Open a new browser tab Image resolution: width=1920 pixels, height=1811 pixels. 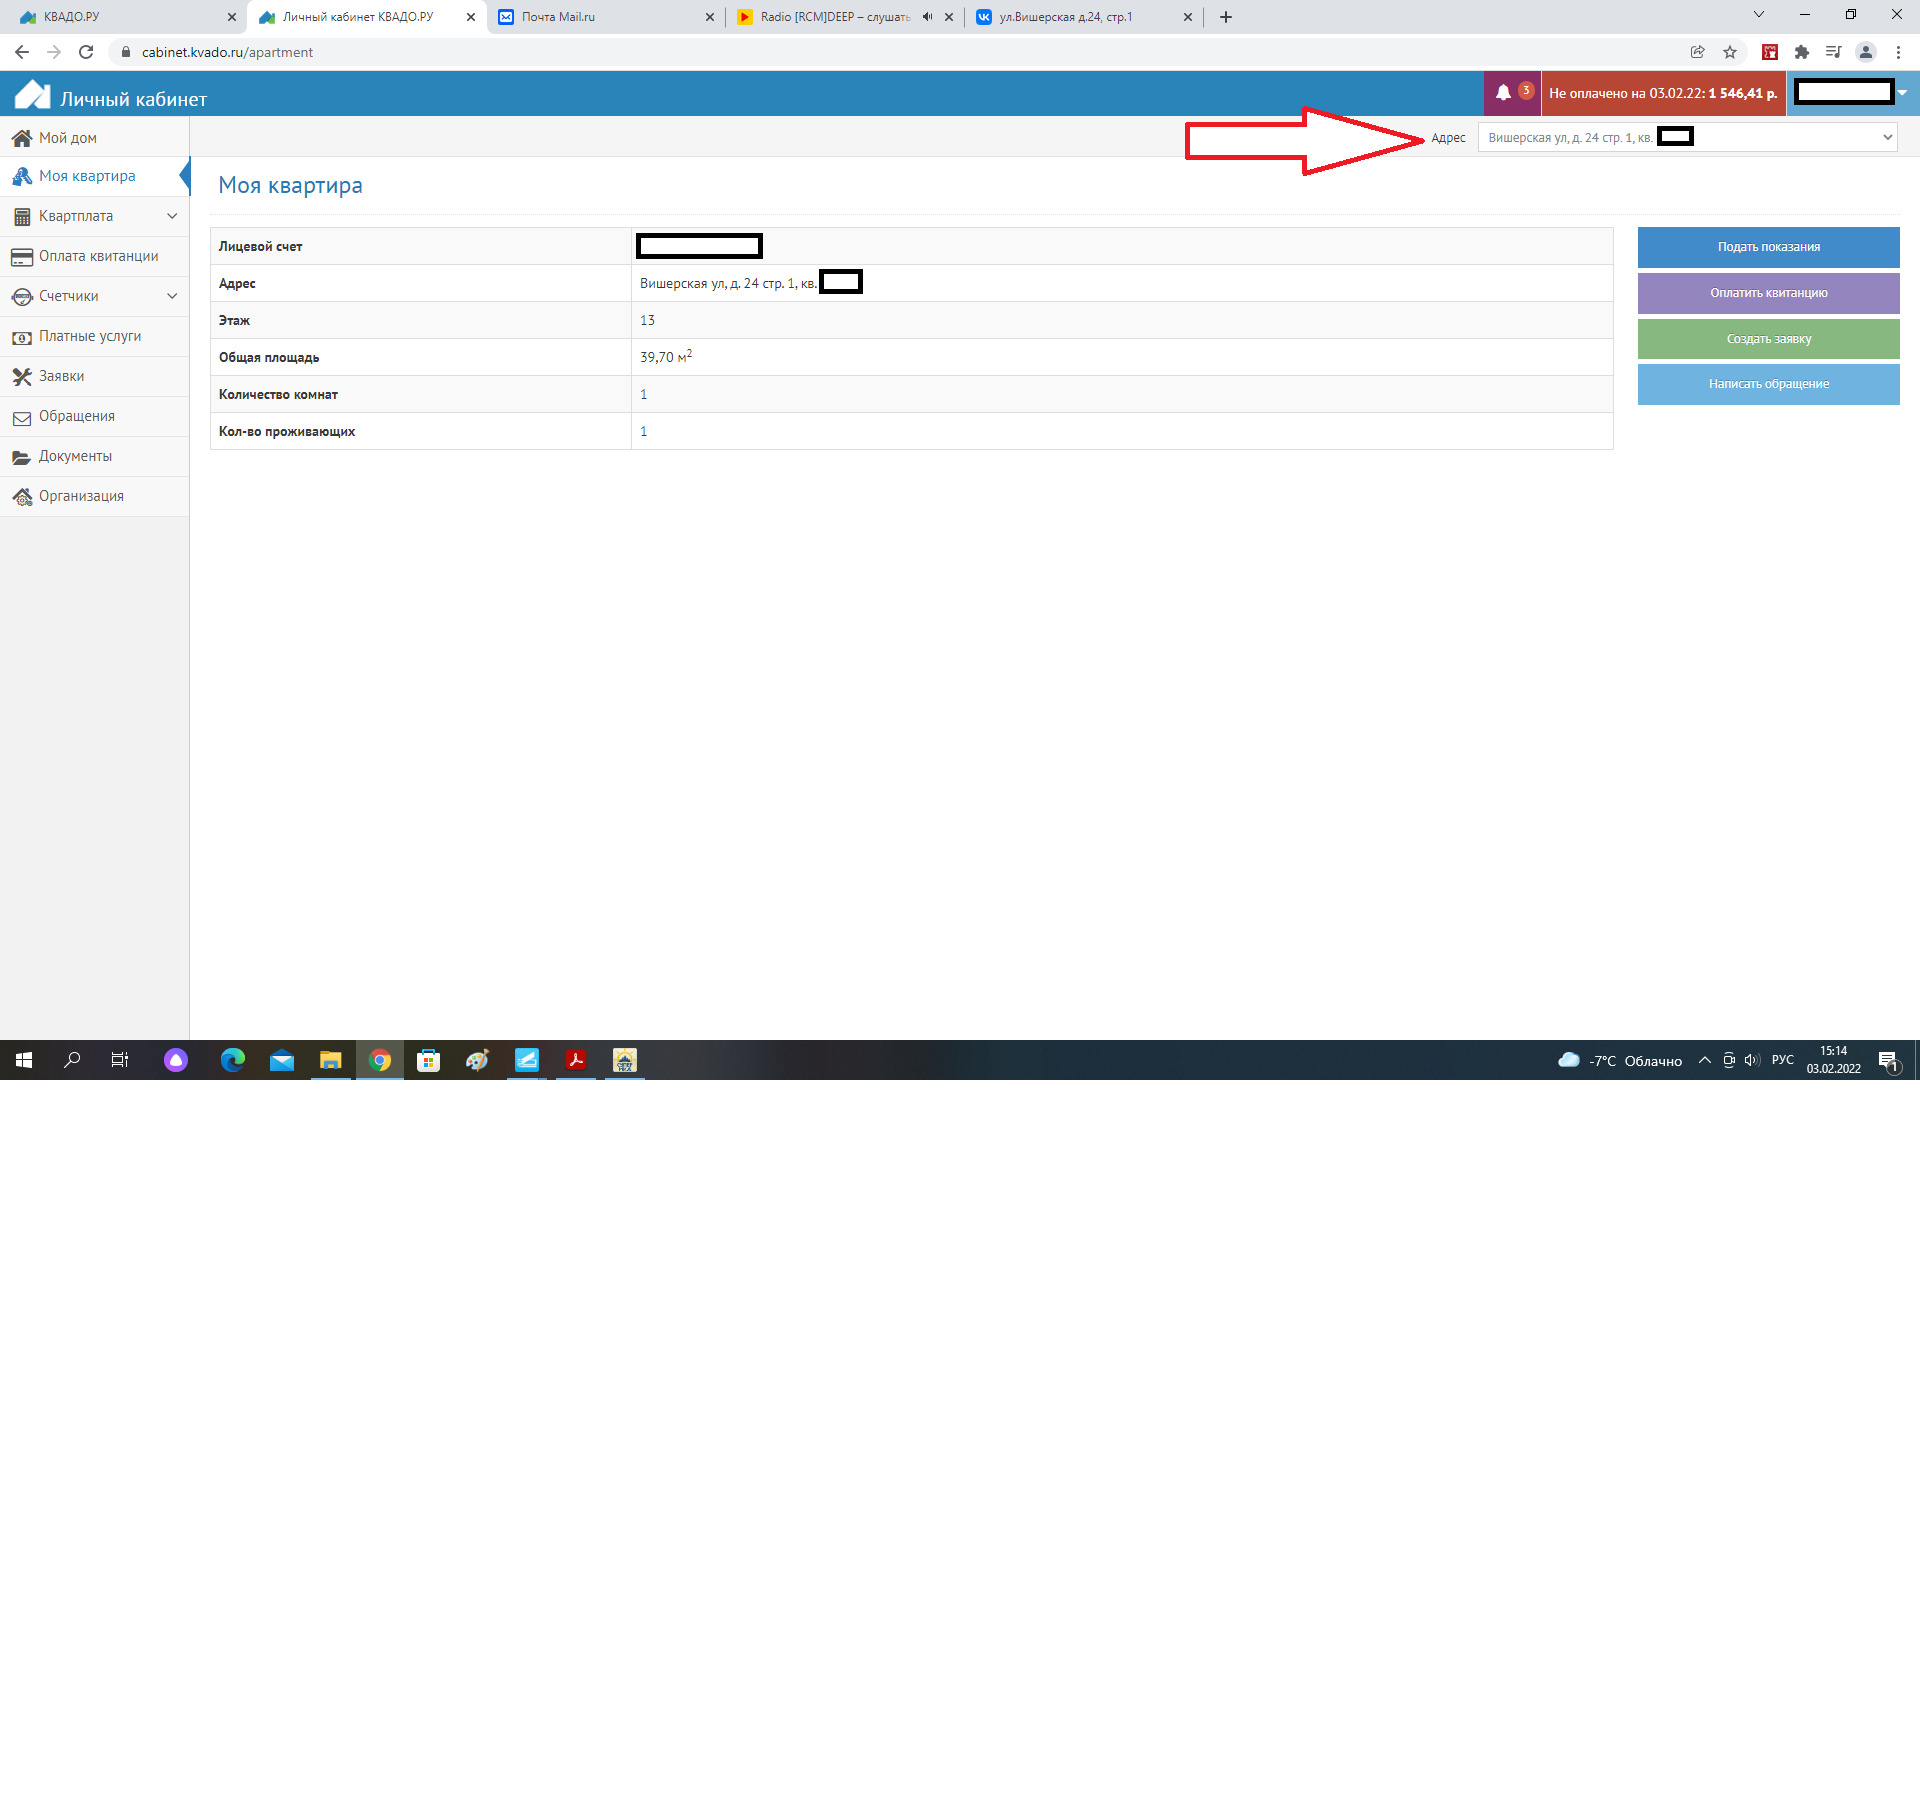click(1226, 17)
